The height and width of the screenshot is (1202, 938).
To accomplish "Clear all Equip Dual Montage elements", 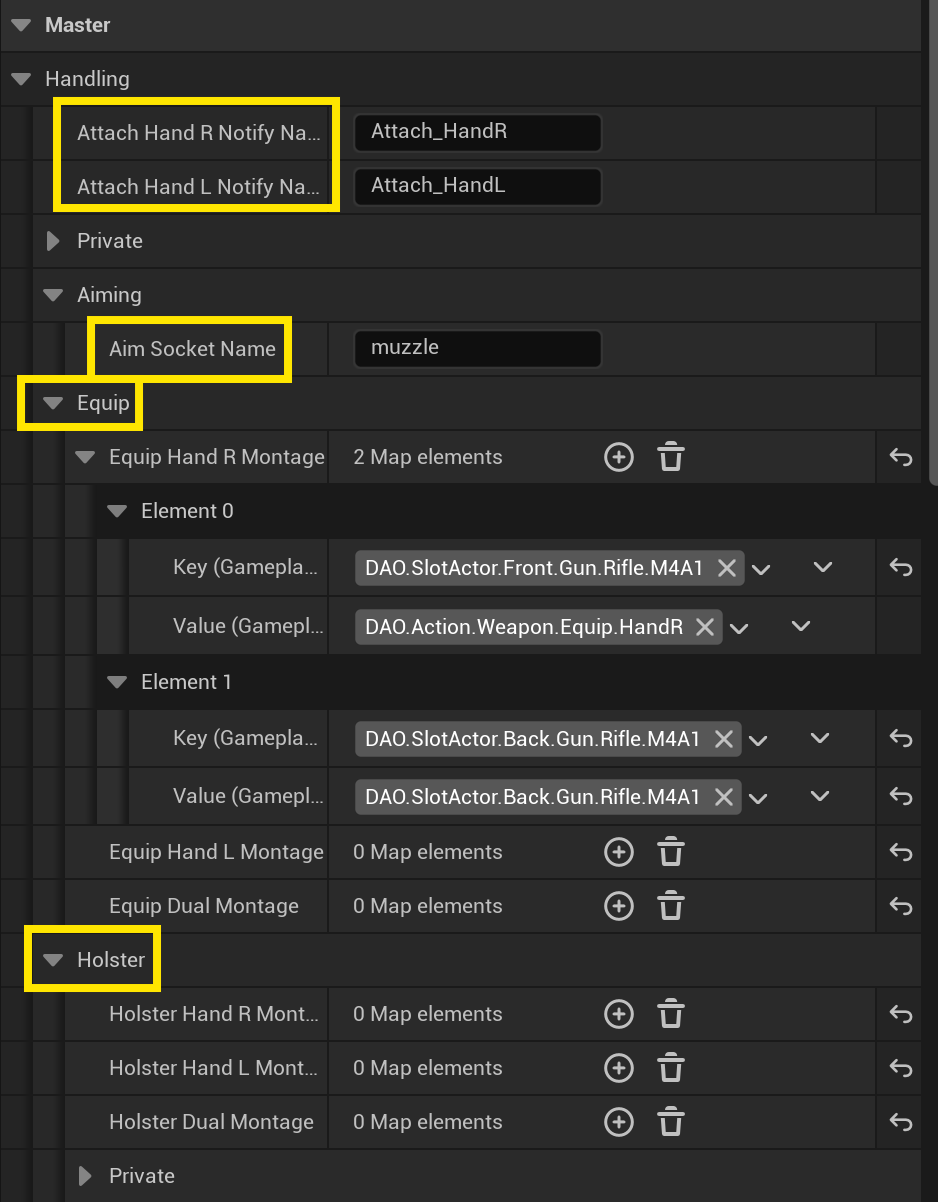I will click(x=670, y=907).
